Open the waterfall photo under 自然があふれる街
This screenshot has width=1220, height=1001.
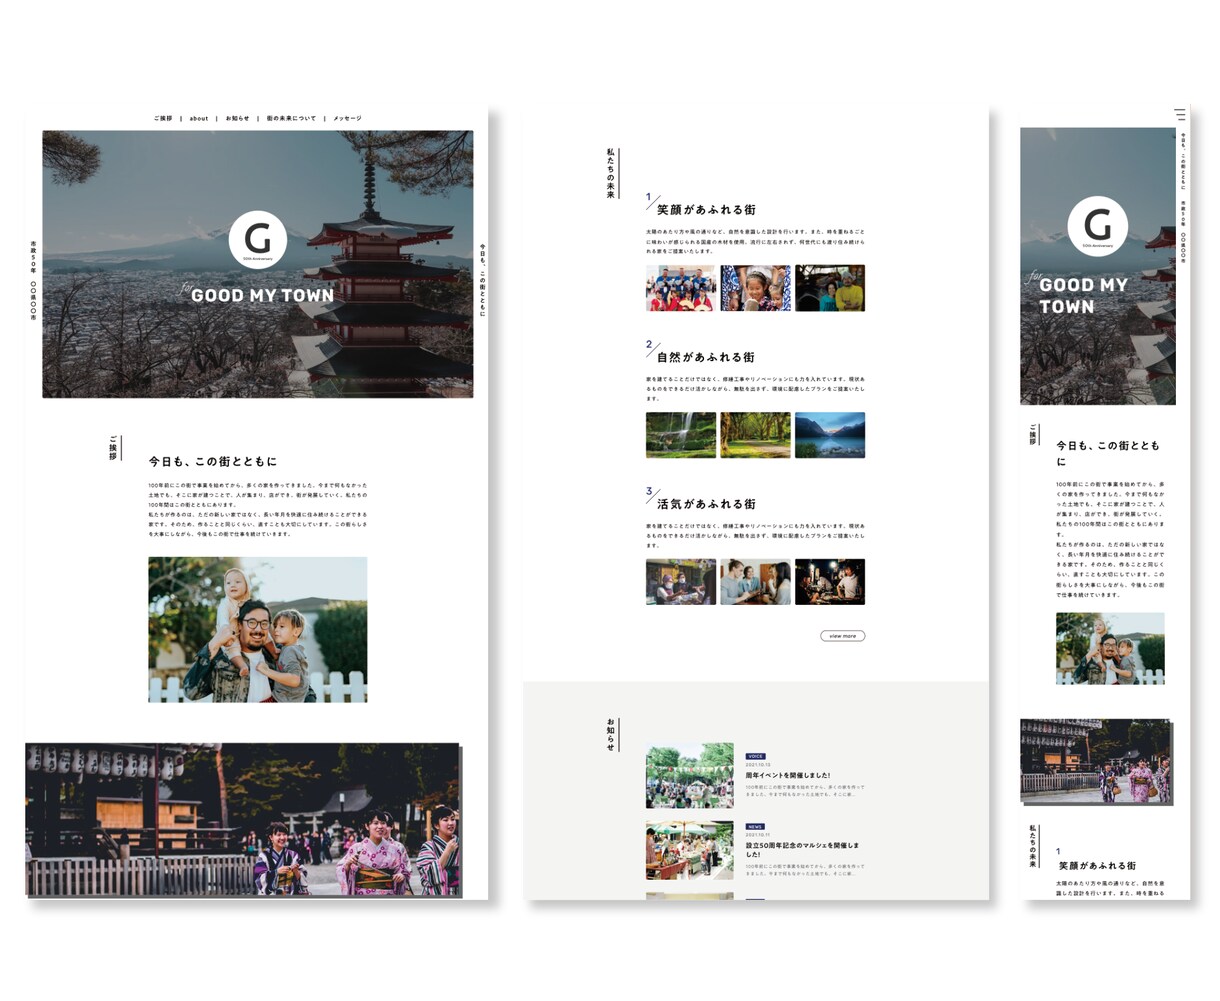click(681, 435)
